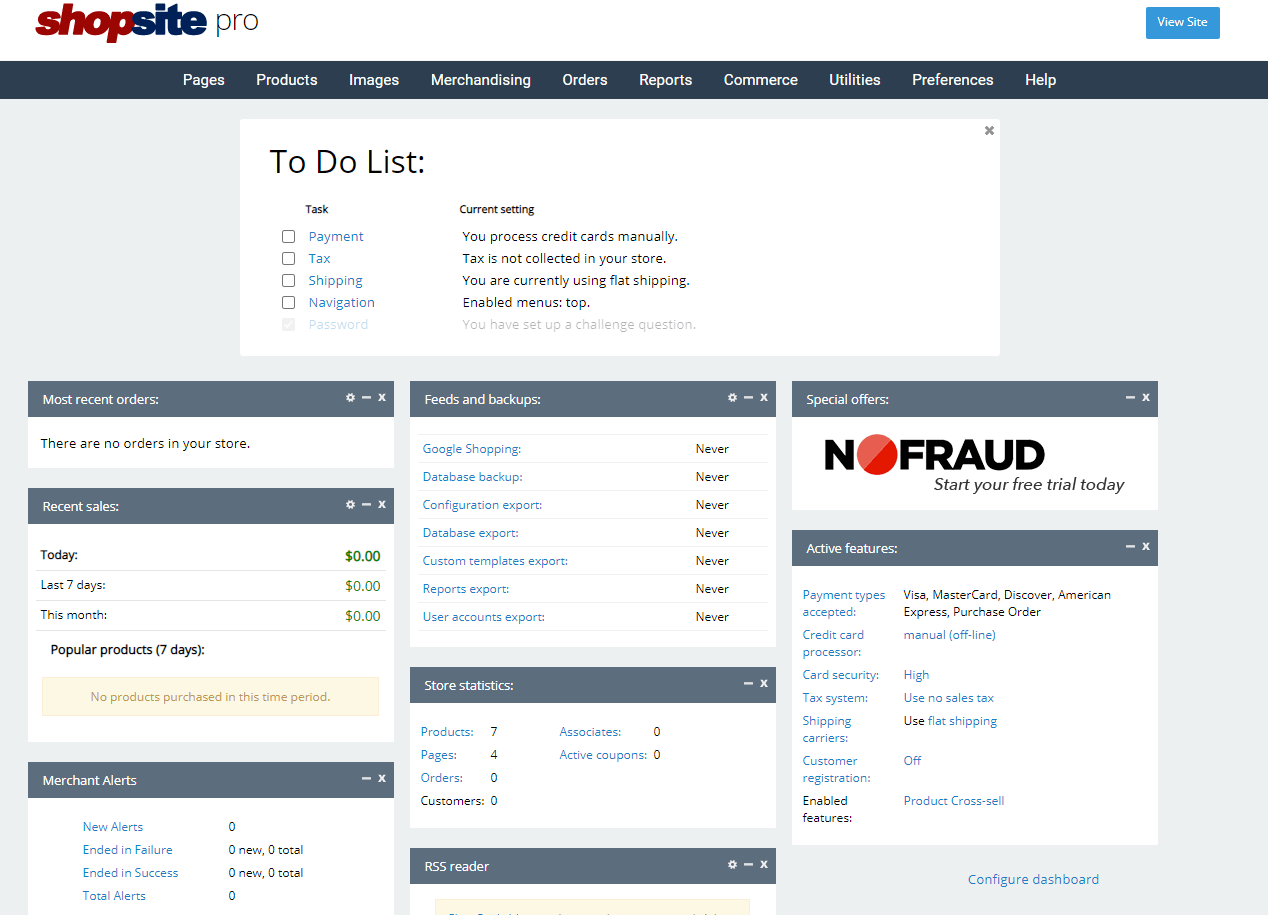1268x915 pixels.
Task: Open the Merchandising menu
Action: coord(480,80)
